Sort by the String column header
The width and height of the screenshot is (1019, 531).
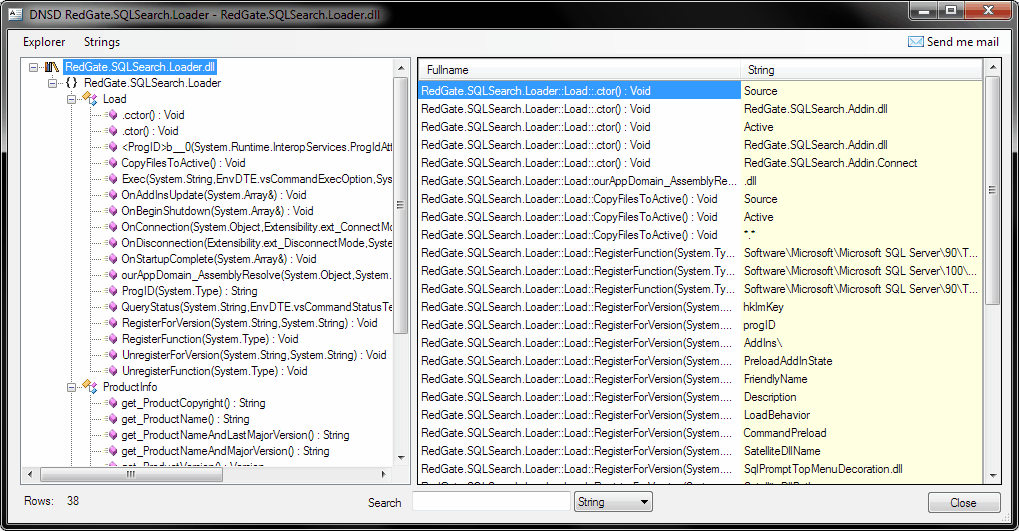tap(861, 70)
